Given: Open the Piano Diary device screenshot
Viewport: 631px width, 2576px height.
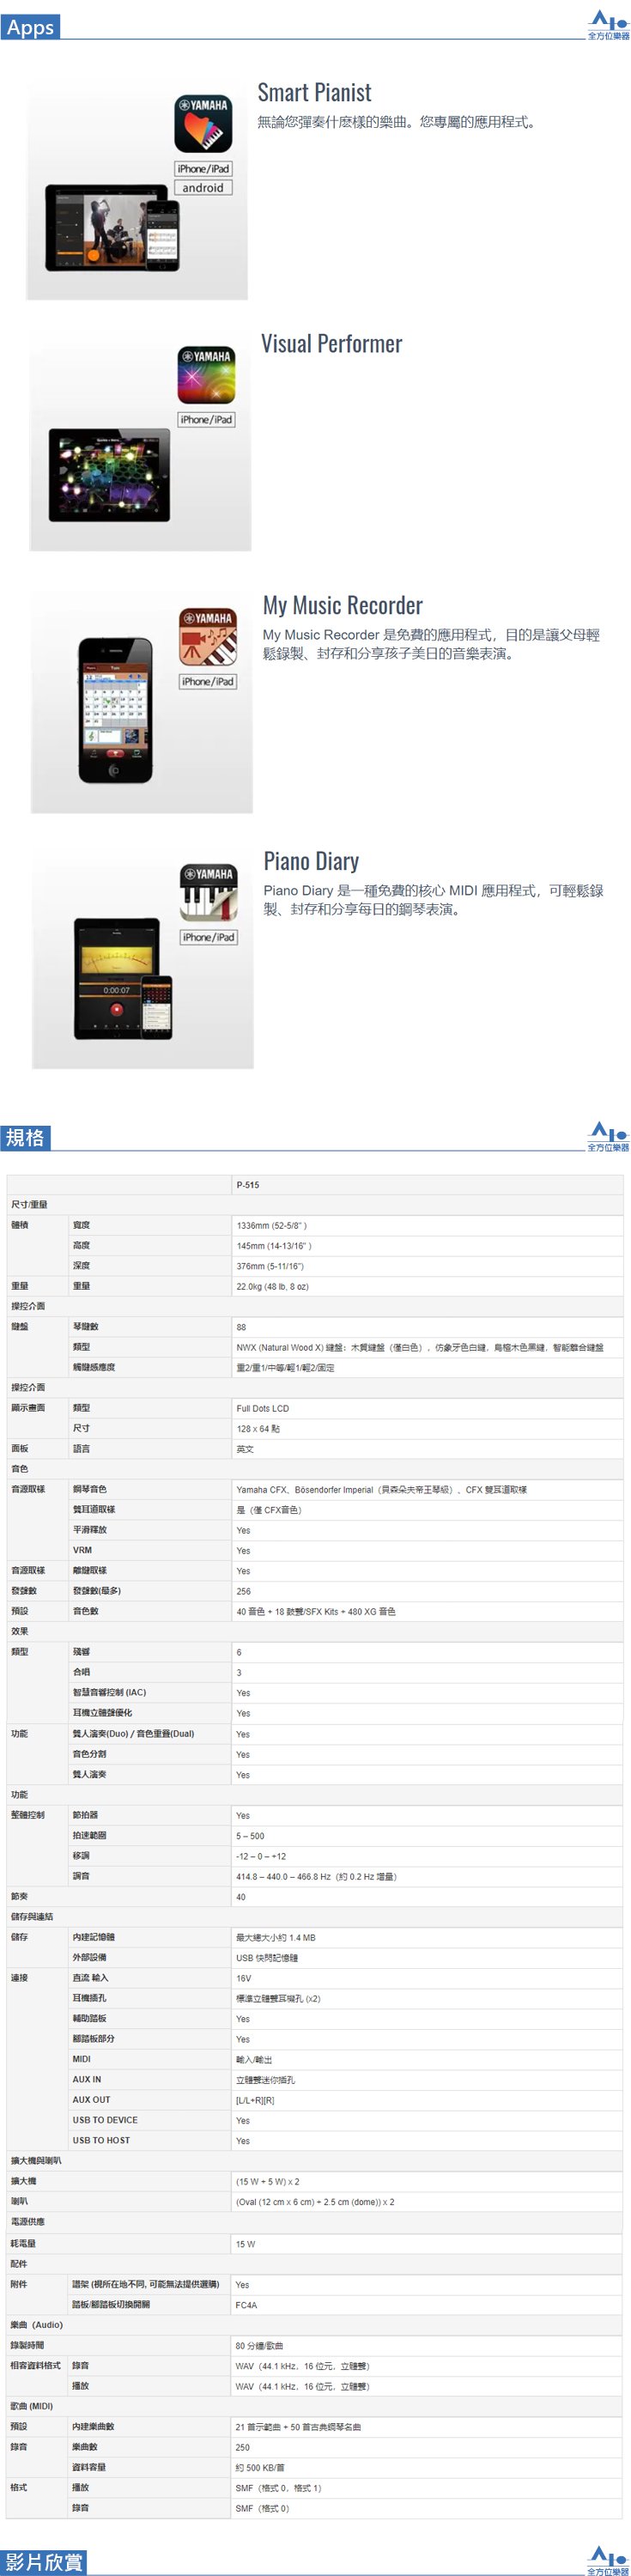Looking at the screenshot, I should click(123, 980).
